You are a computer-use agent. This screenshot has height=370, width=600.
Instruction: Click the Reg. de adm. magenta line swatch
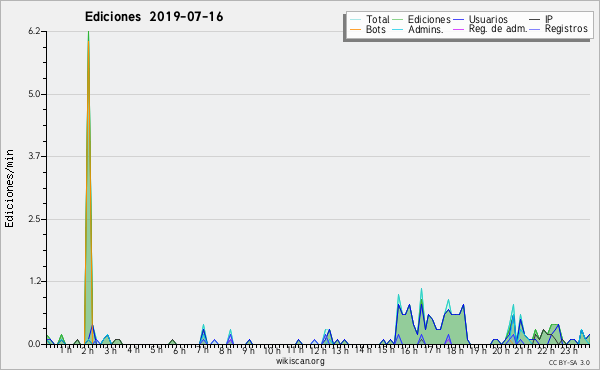click(458, 29)
